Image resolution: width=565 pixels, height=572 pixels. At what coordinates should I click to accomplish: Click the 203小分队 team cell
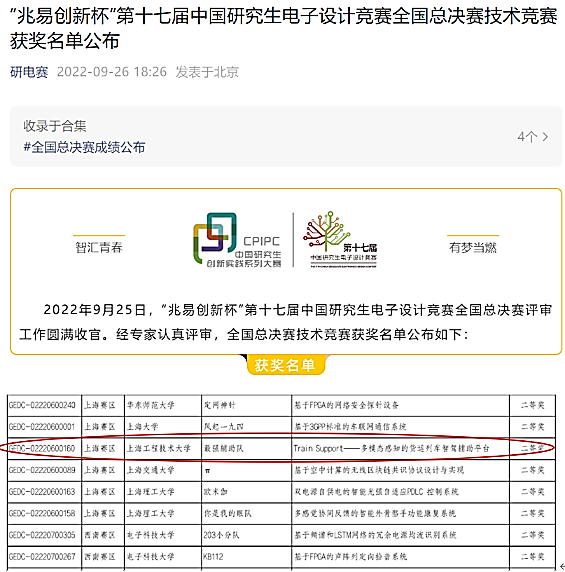(x=246, y=535)
